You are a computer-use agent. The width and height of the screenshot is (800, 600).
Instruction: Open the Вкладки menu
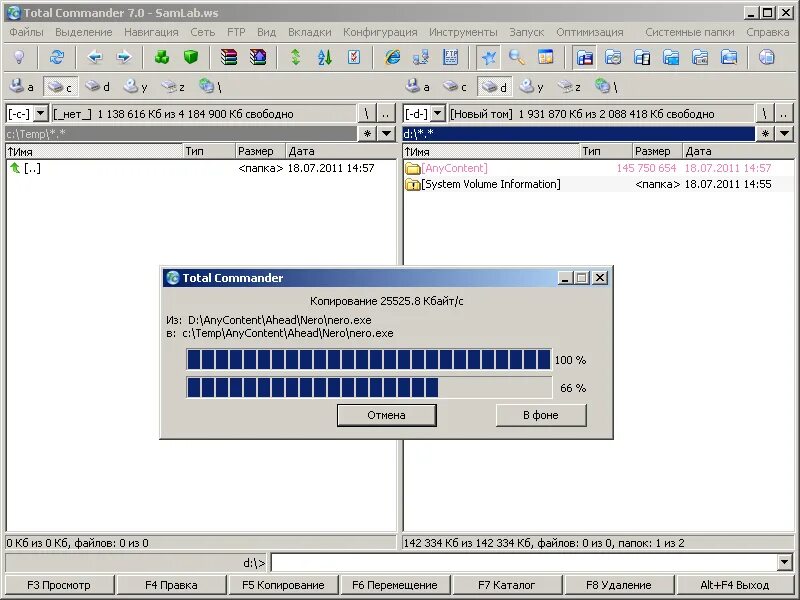(310, 32)
